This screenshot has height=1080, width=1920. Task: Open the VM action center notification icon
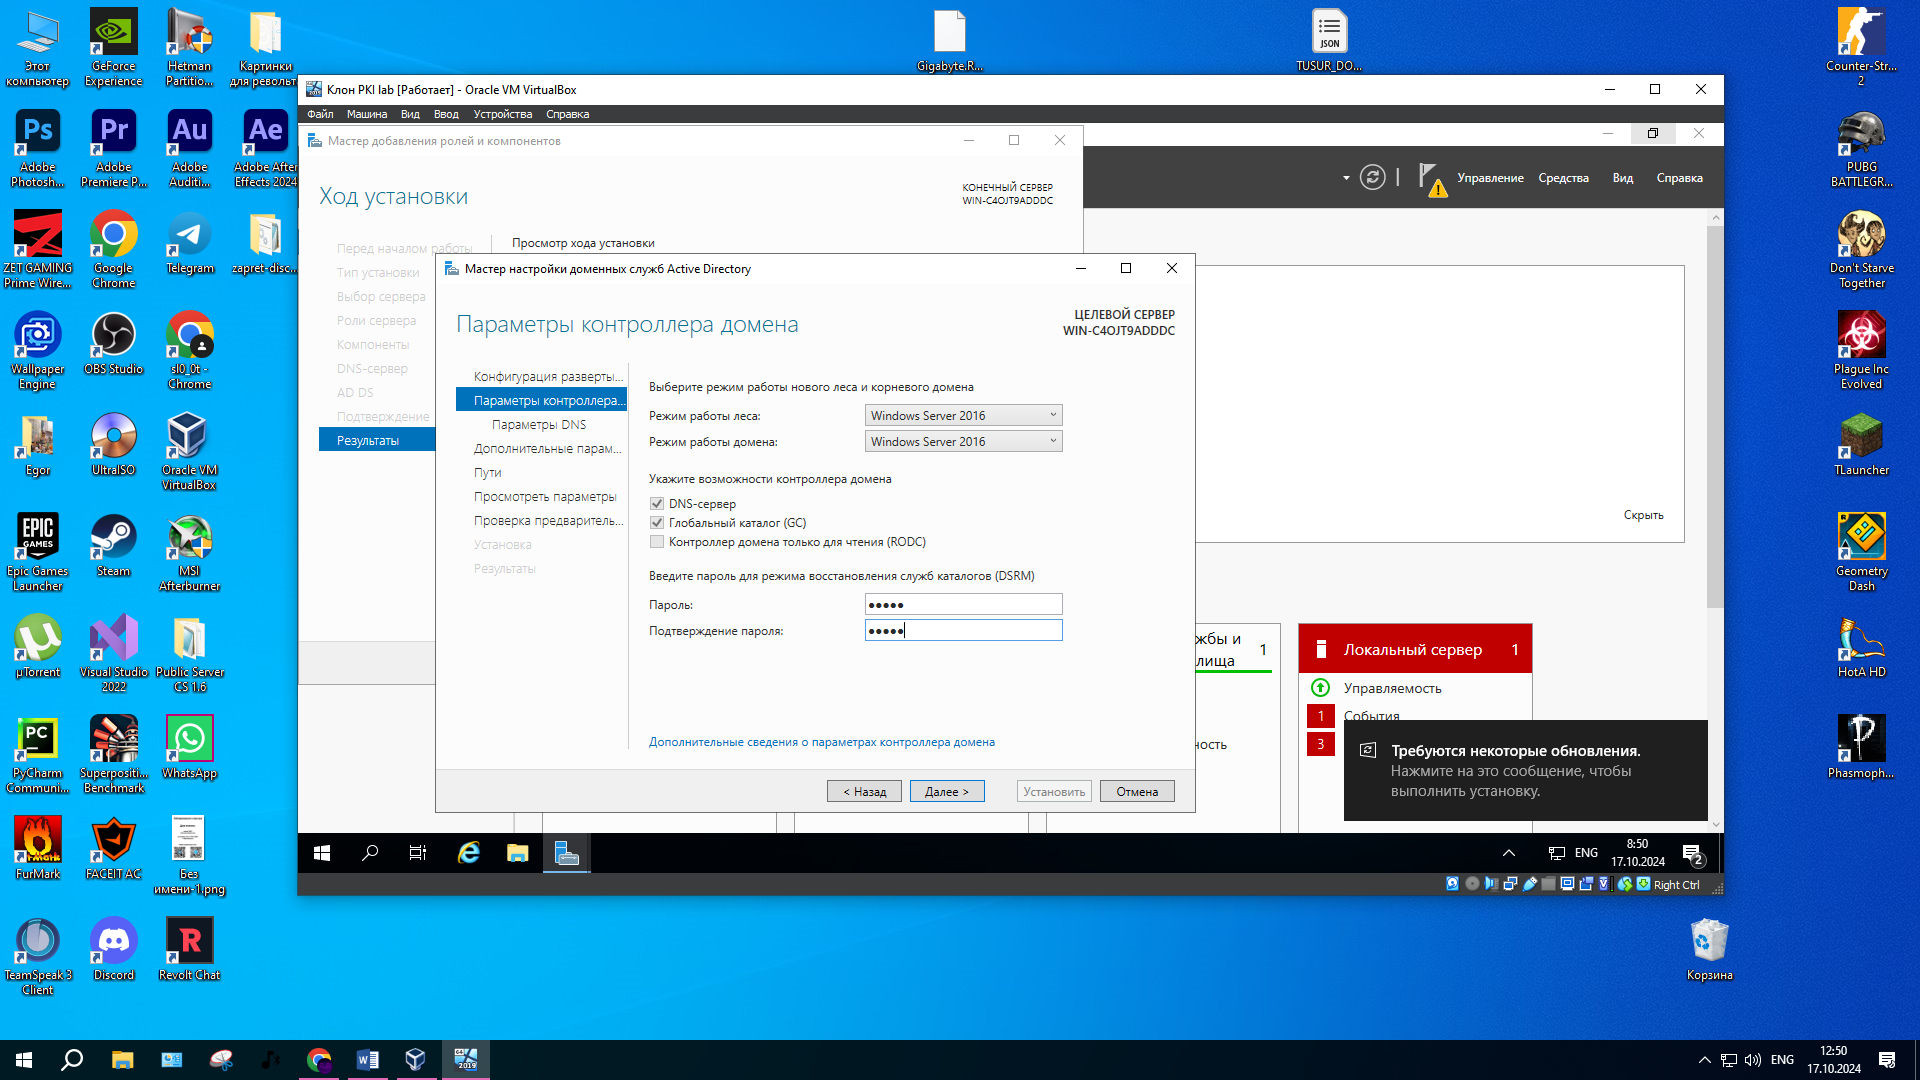pyautogui.click(x=1692, y=853)
